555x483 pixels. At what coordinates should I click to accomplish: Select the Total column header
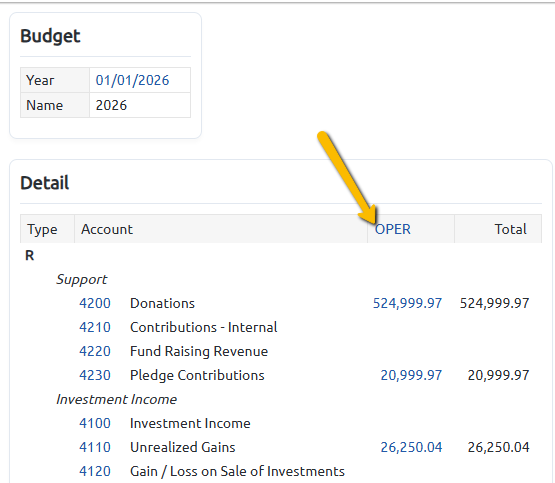point(511,229)
